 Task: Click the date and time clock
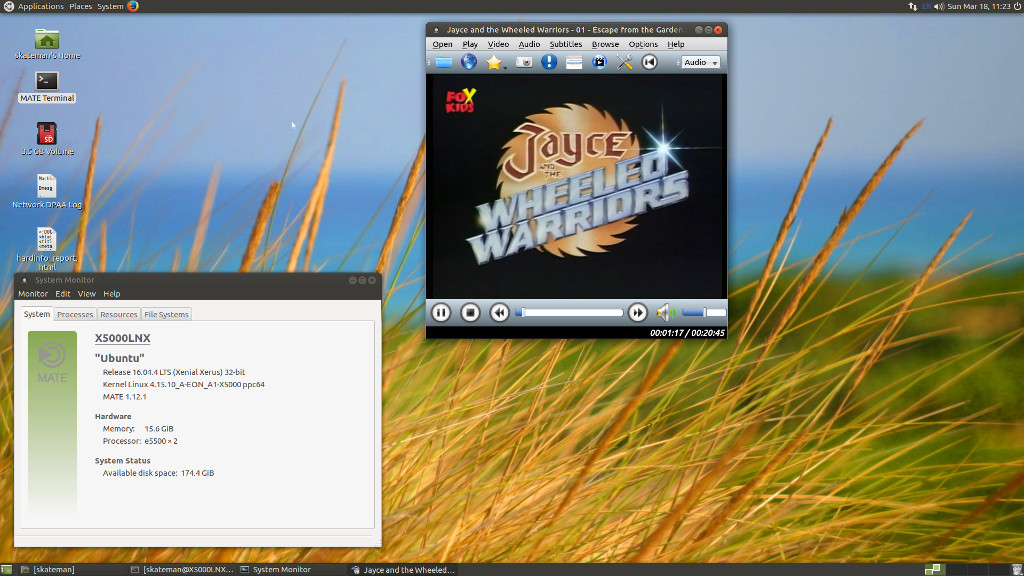(979, 7)
